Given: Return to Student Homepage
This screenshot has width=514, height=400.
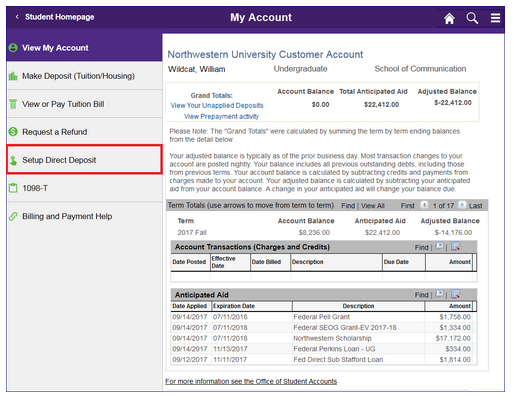Looking at the screenshot, I should (60, 17).
